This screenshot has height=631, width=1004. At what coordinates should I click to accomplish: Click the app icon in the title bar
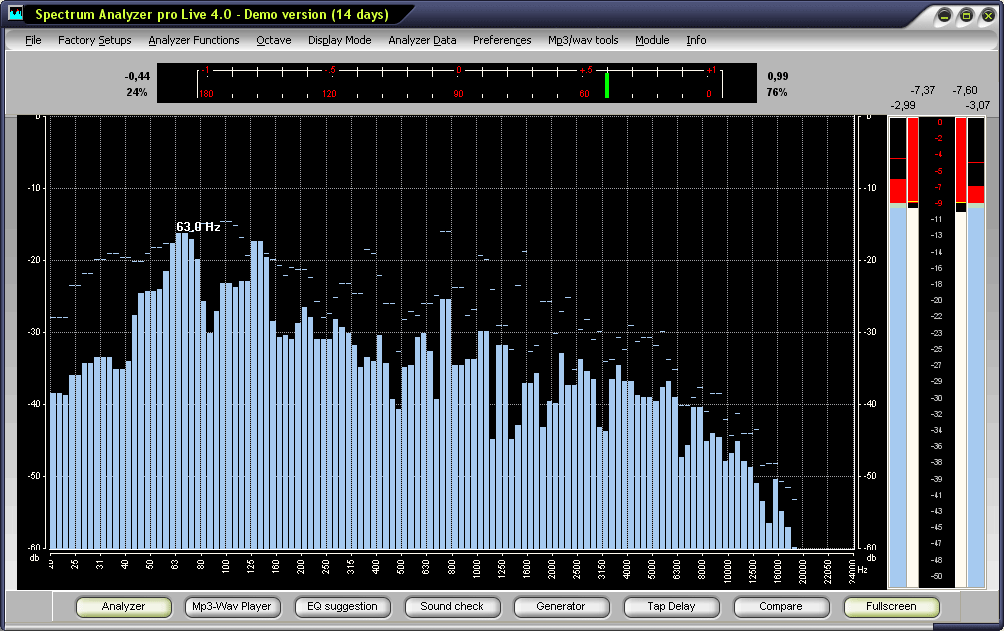coord(15,13)
